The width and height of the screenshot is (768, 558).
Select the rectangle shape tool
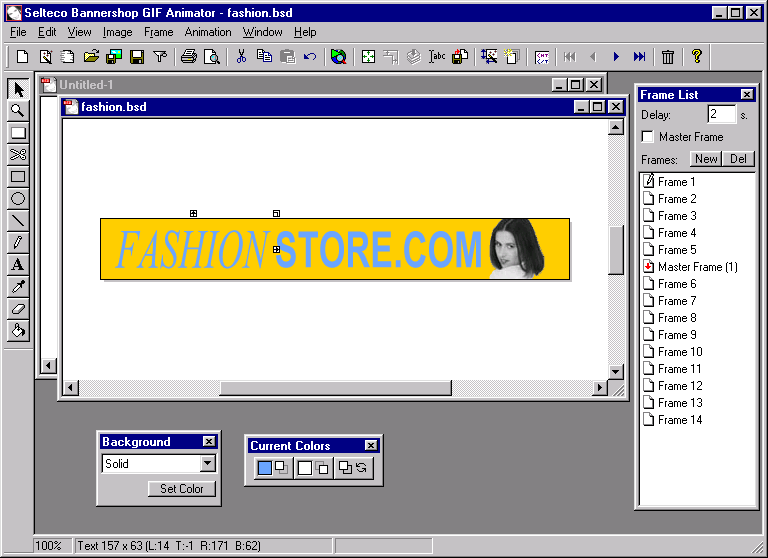point(18,177)
